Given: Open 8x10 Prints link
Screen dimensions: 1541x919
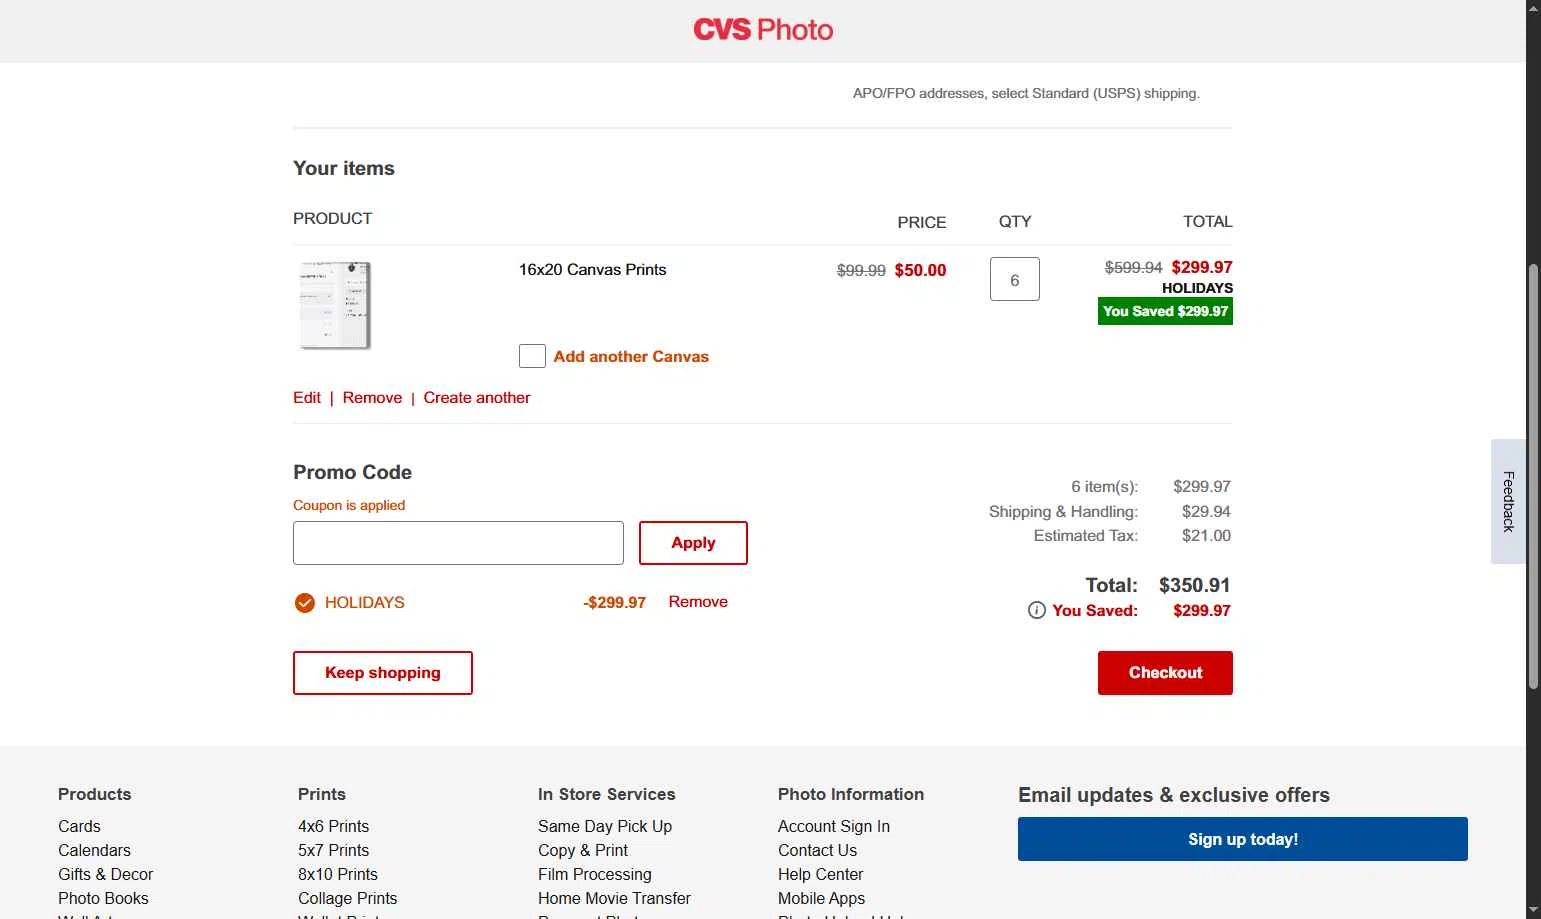Looking at the screenshot, I should pos(338,875).
